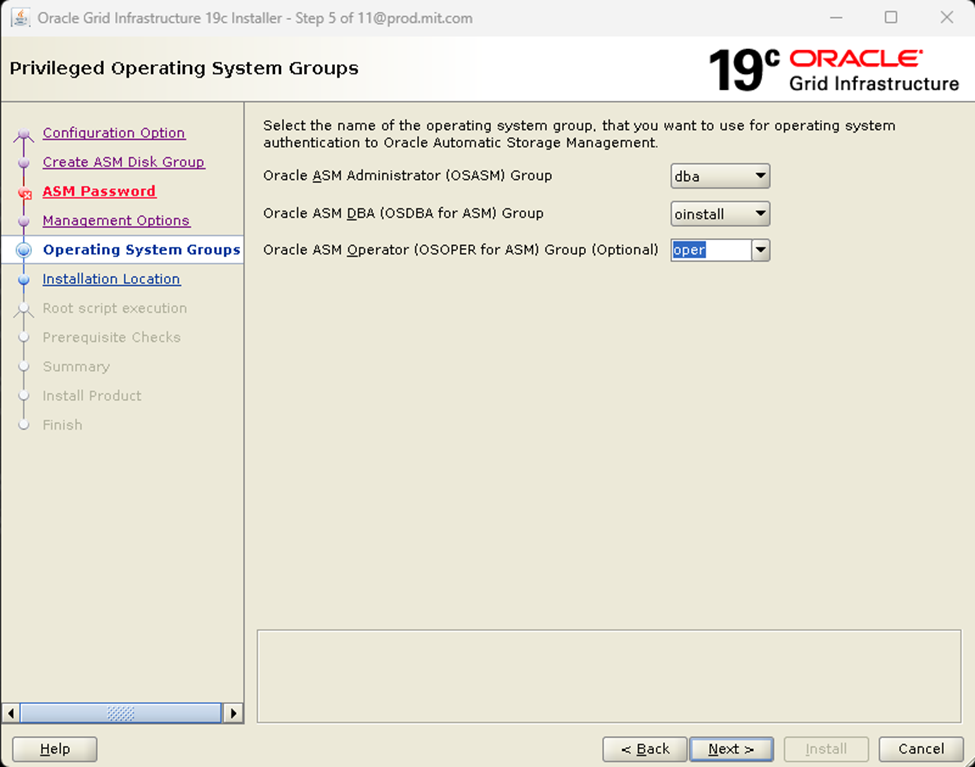Expand the OSASM Group dropdown showing dba
The image size is (975, 767).
point(720,176)
